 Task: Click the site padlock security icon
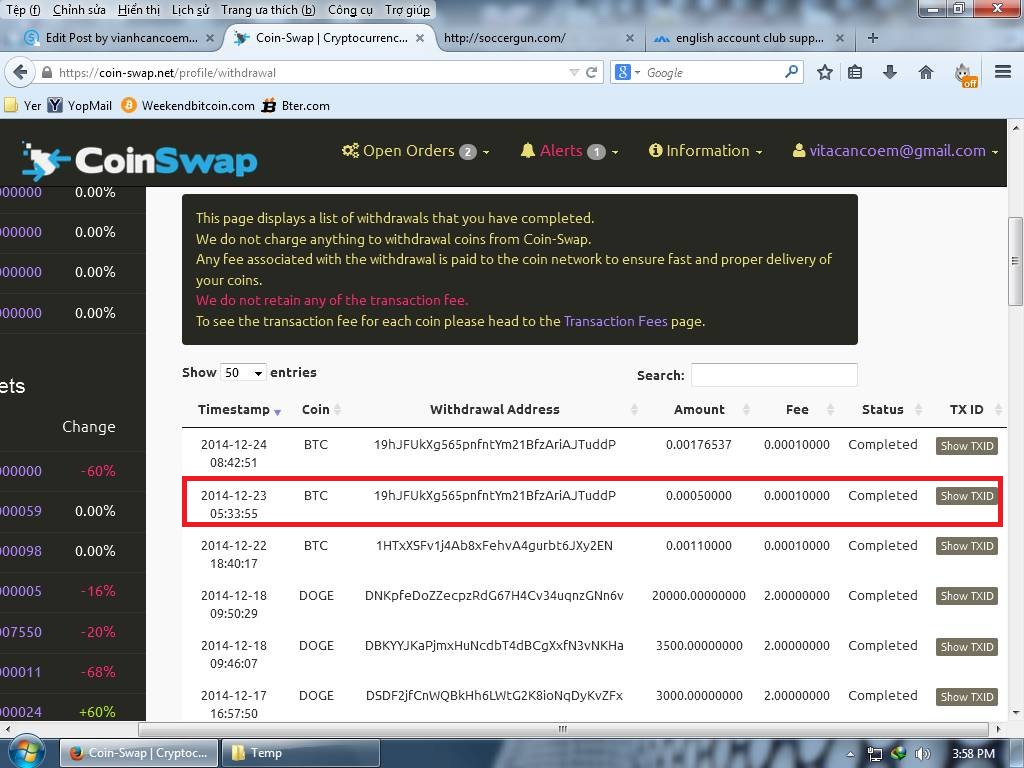(47, 72)
